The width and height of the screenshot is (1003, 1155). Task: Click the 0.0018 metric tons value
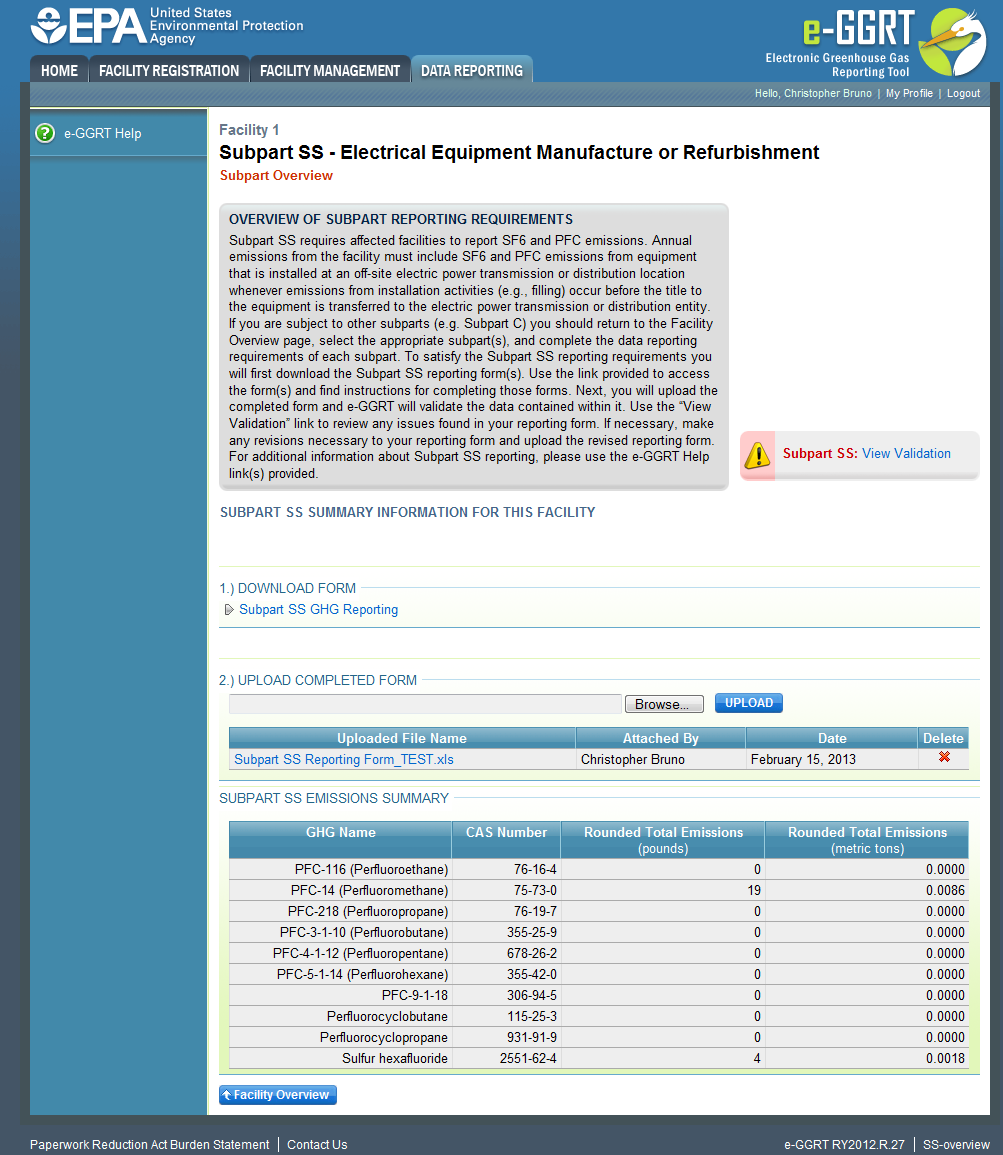pyautogui.click(x=945, y=1059)
